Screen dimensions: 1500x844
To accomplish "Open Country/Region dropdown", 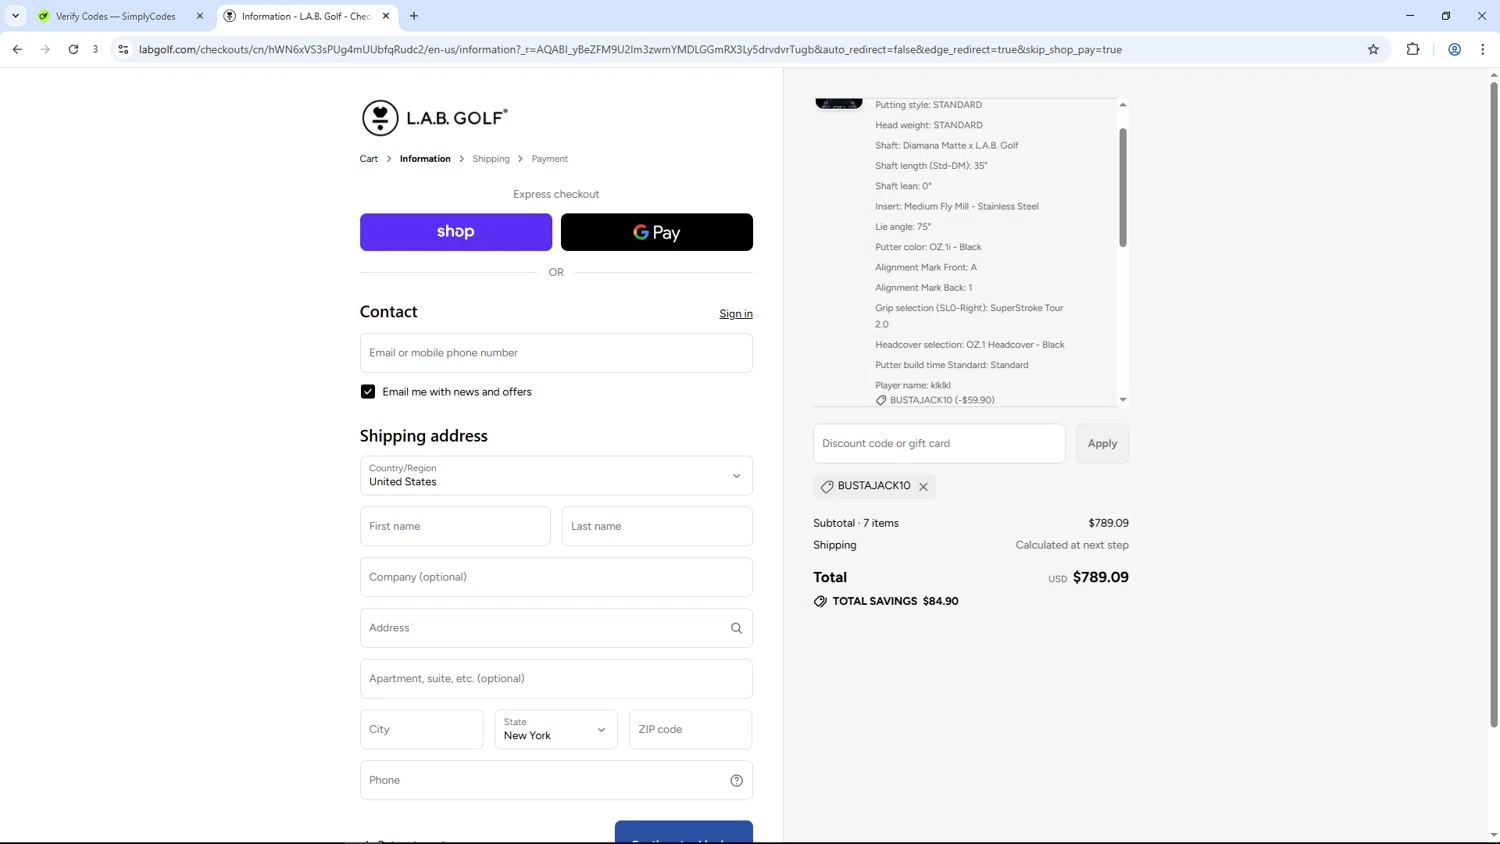I will click(556, 476).
